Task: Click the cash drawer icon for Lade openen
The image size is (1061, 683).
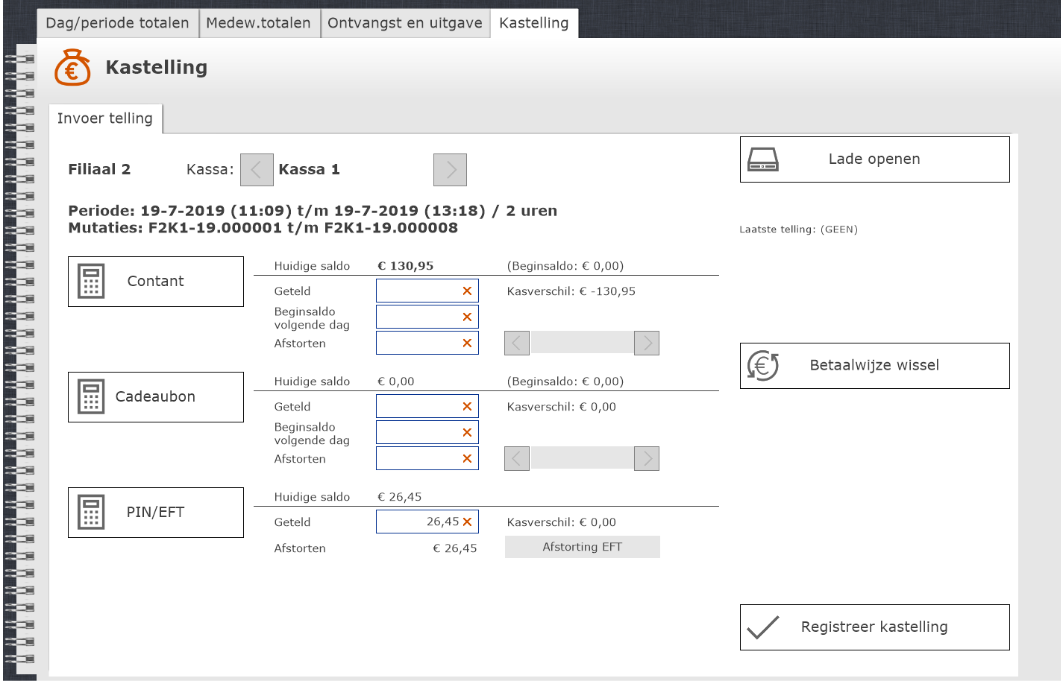Action: (x=763, y=160)
